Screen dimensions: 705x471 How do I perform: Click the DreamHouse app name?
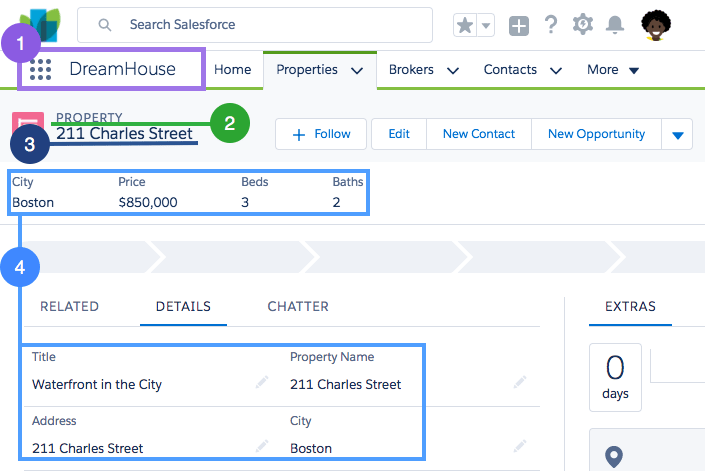tap(122, 69)
